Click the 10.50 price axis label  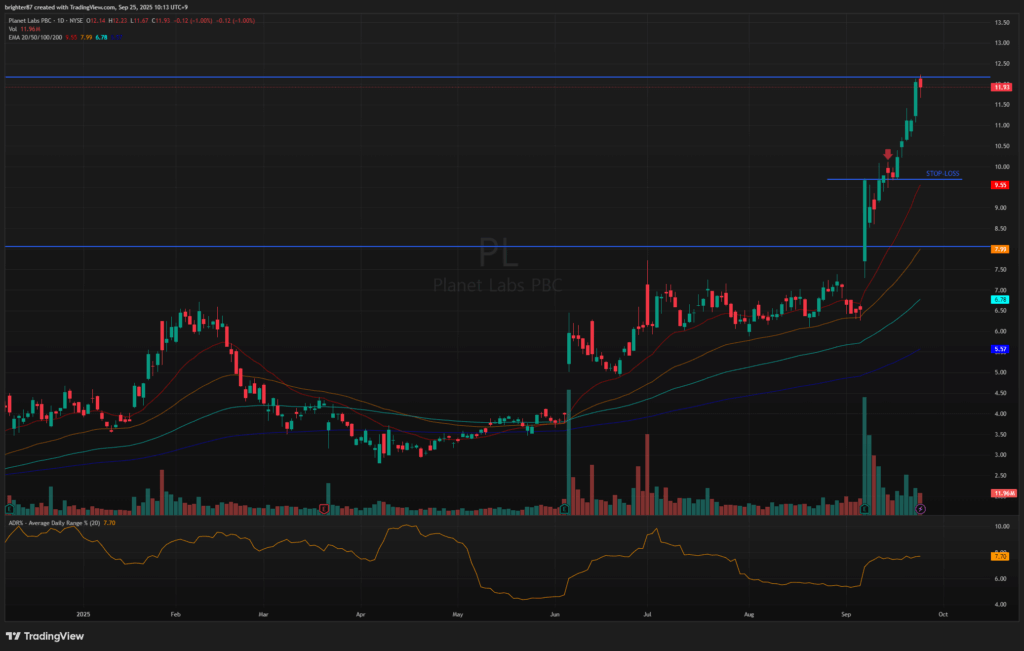pyautogui.click(x=1002, y=146)
